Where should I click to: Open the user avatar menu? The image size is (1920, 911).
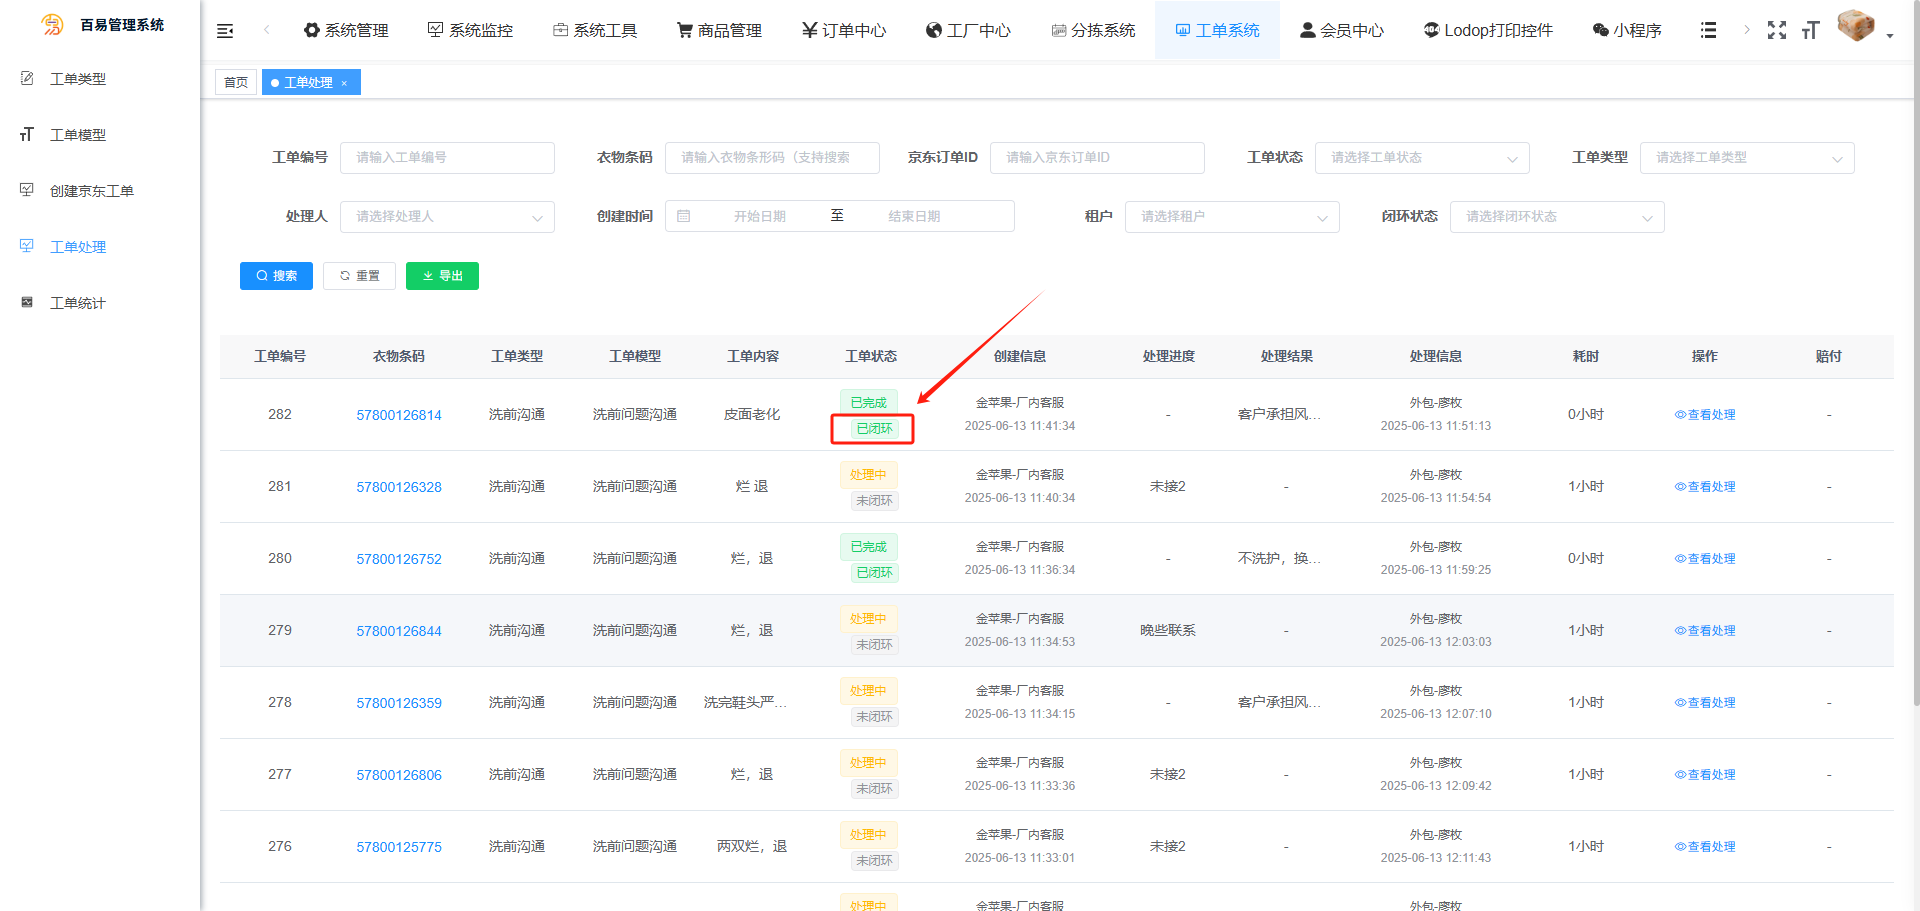(1857, 27)
